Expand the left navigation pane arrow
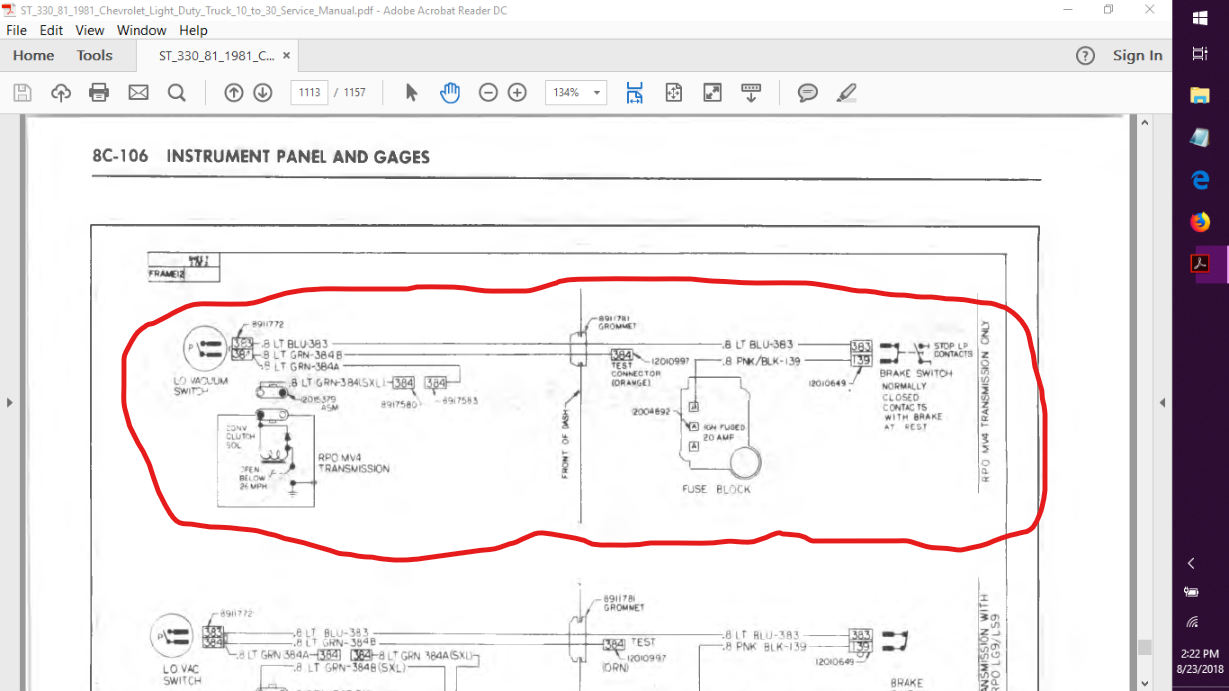This screenshot has height=691, width=1229. [11, 403]
